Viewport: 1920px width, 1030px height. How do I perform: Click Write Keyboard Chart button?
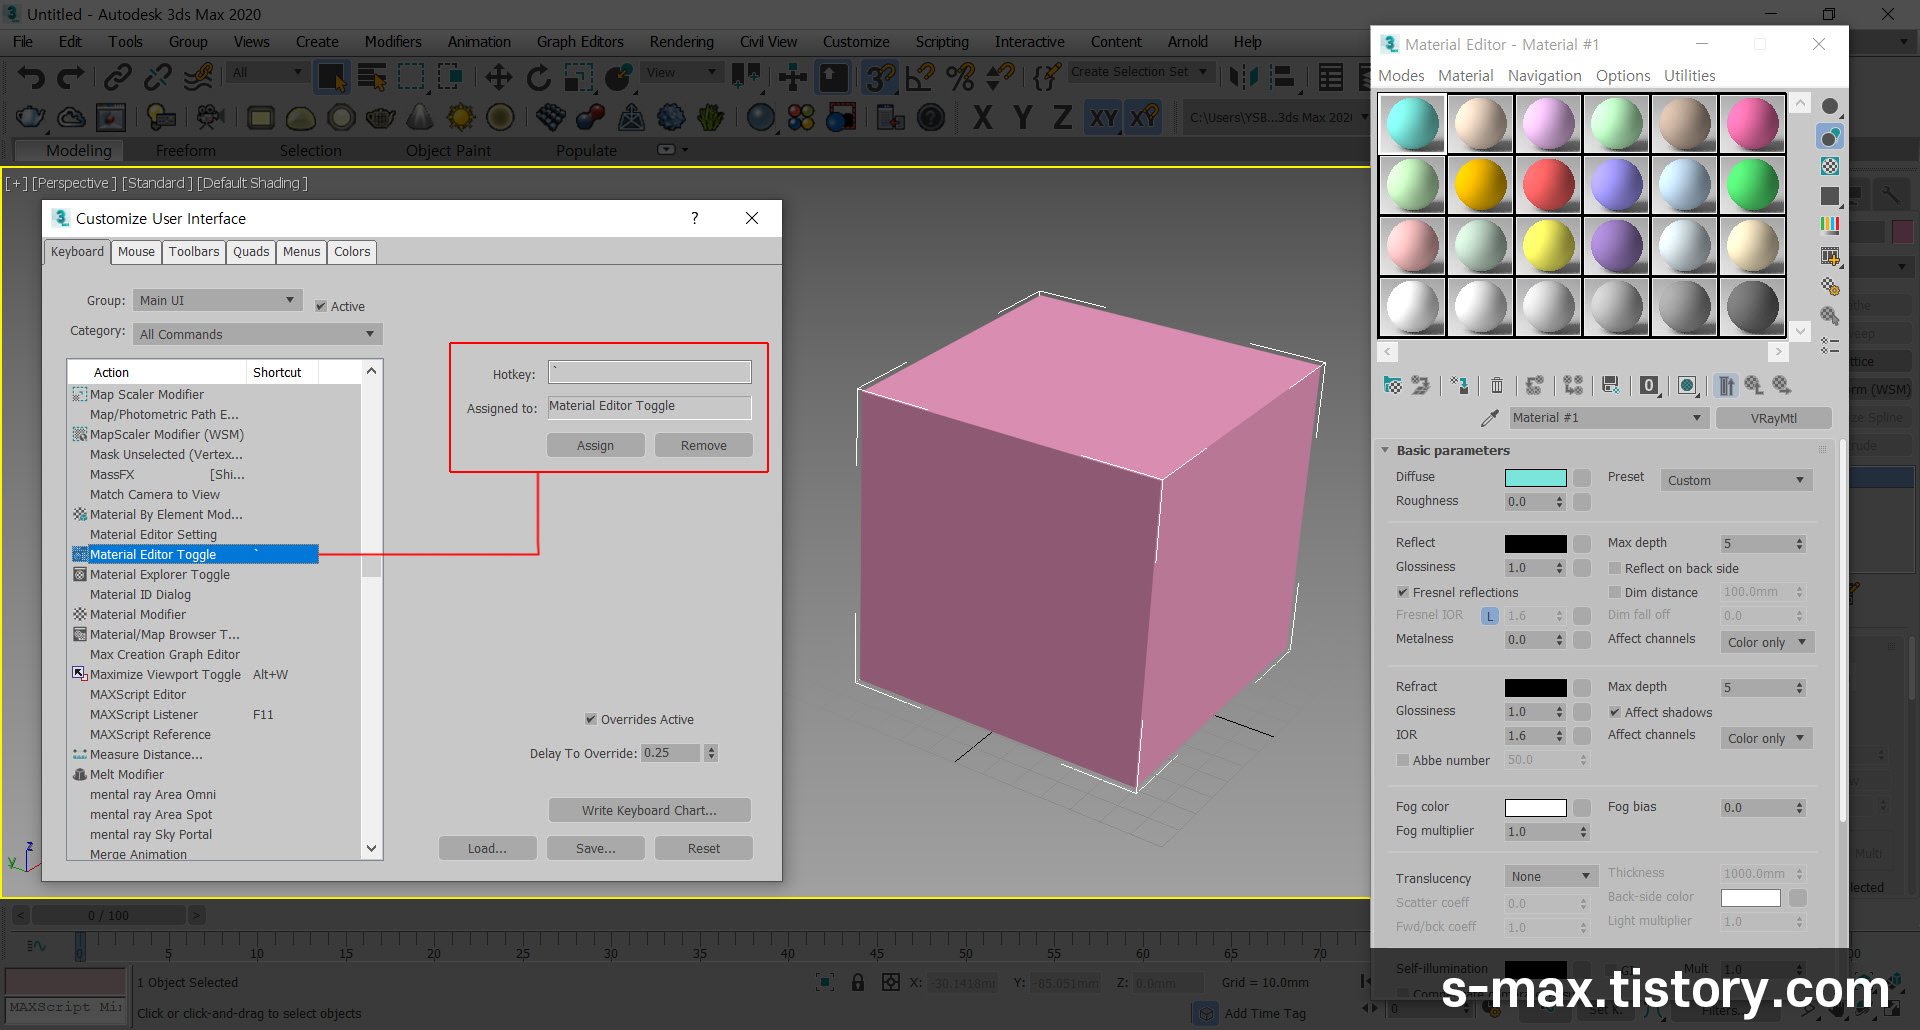click(x=649, y=810)
